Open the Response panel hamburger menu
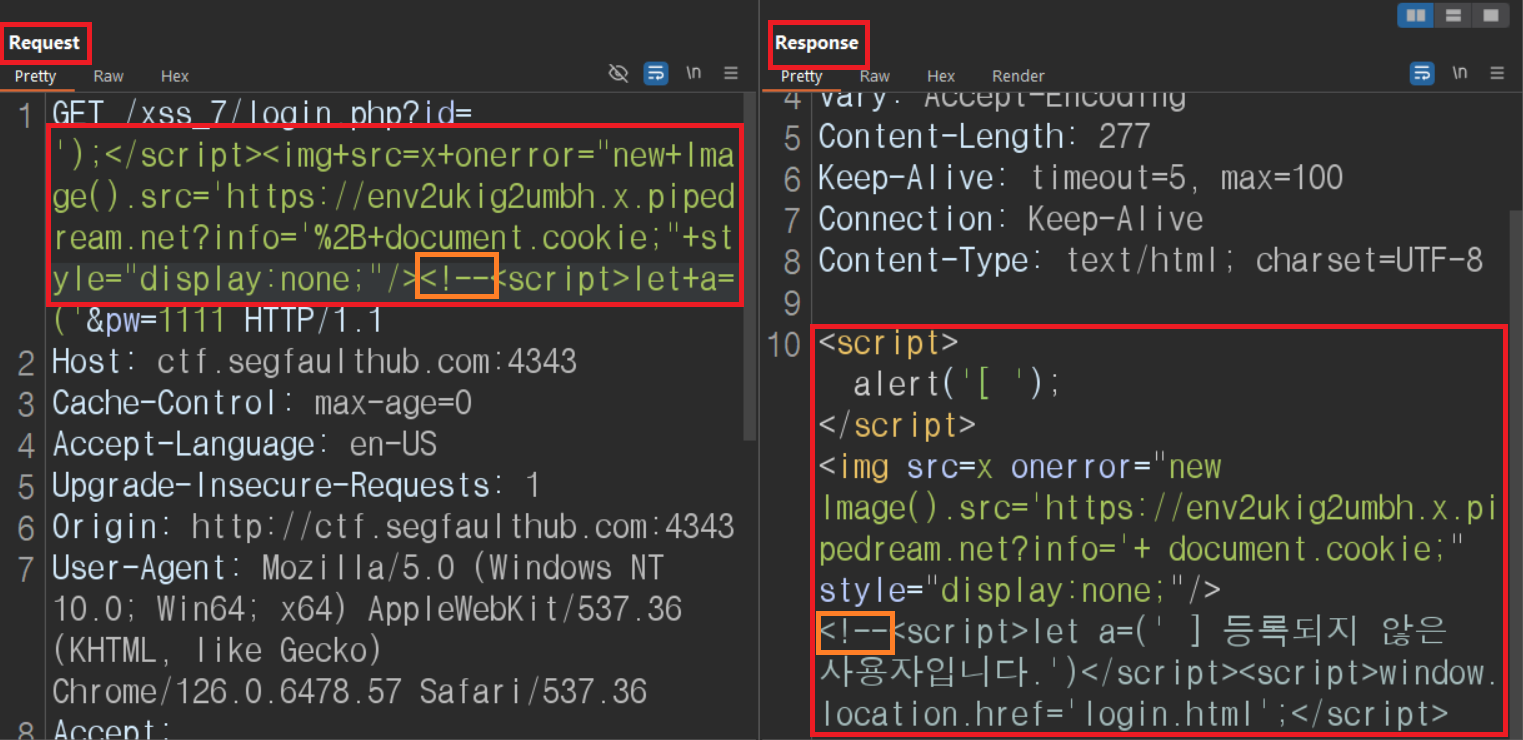Image resolution: width=1523 pixels, height=740 pixels. pyautogui.click(x=1497, y=73)
